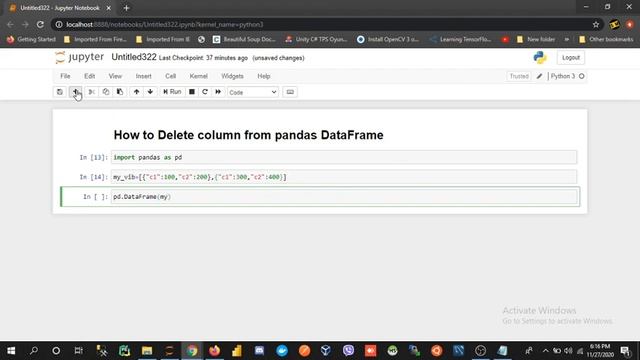Image resolution: width=640 pixels, height=360 pixels.
Task: Open Discord from the taskbar
Action: point(259,351)
